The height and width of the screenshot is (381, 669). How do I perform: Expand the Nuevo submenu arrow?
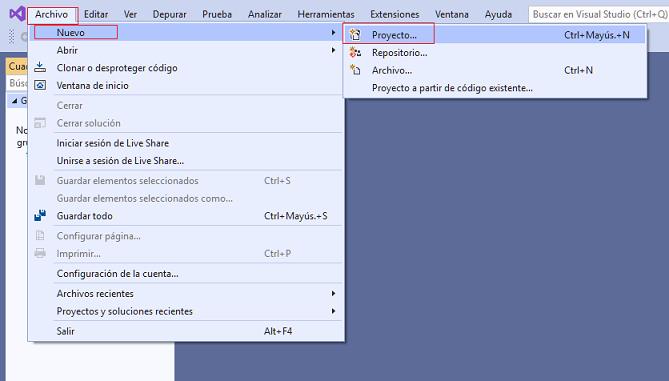click(x=333, y=32)
